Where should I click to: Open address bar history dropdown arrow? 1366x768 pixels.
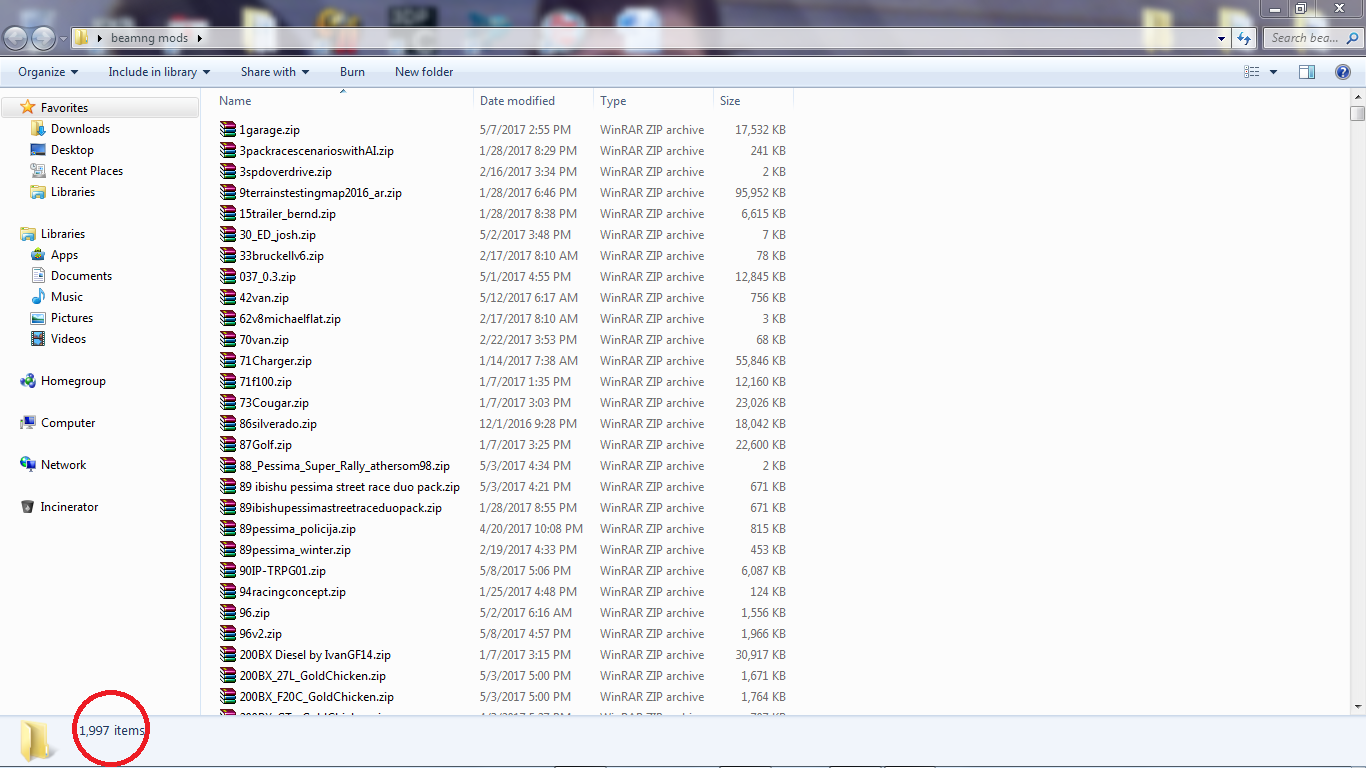point(1222,38)
